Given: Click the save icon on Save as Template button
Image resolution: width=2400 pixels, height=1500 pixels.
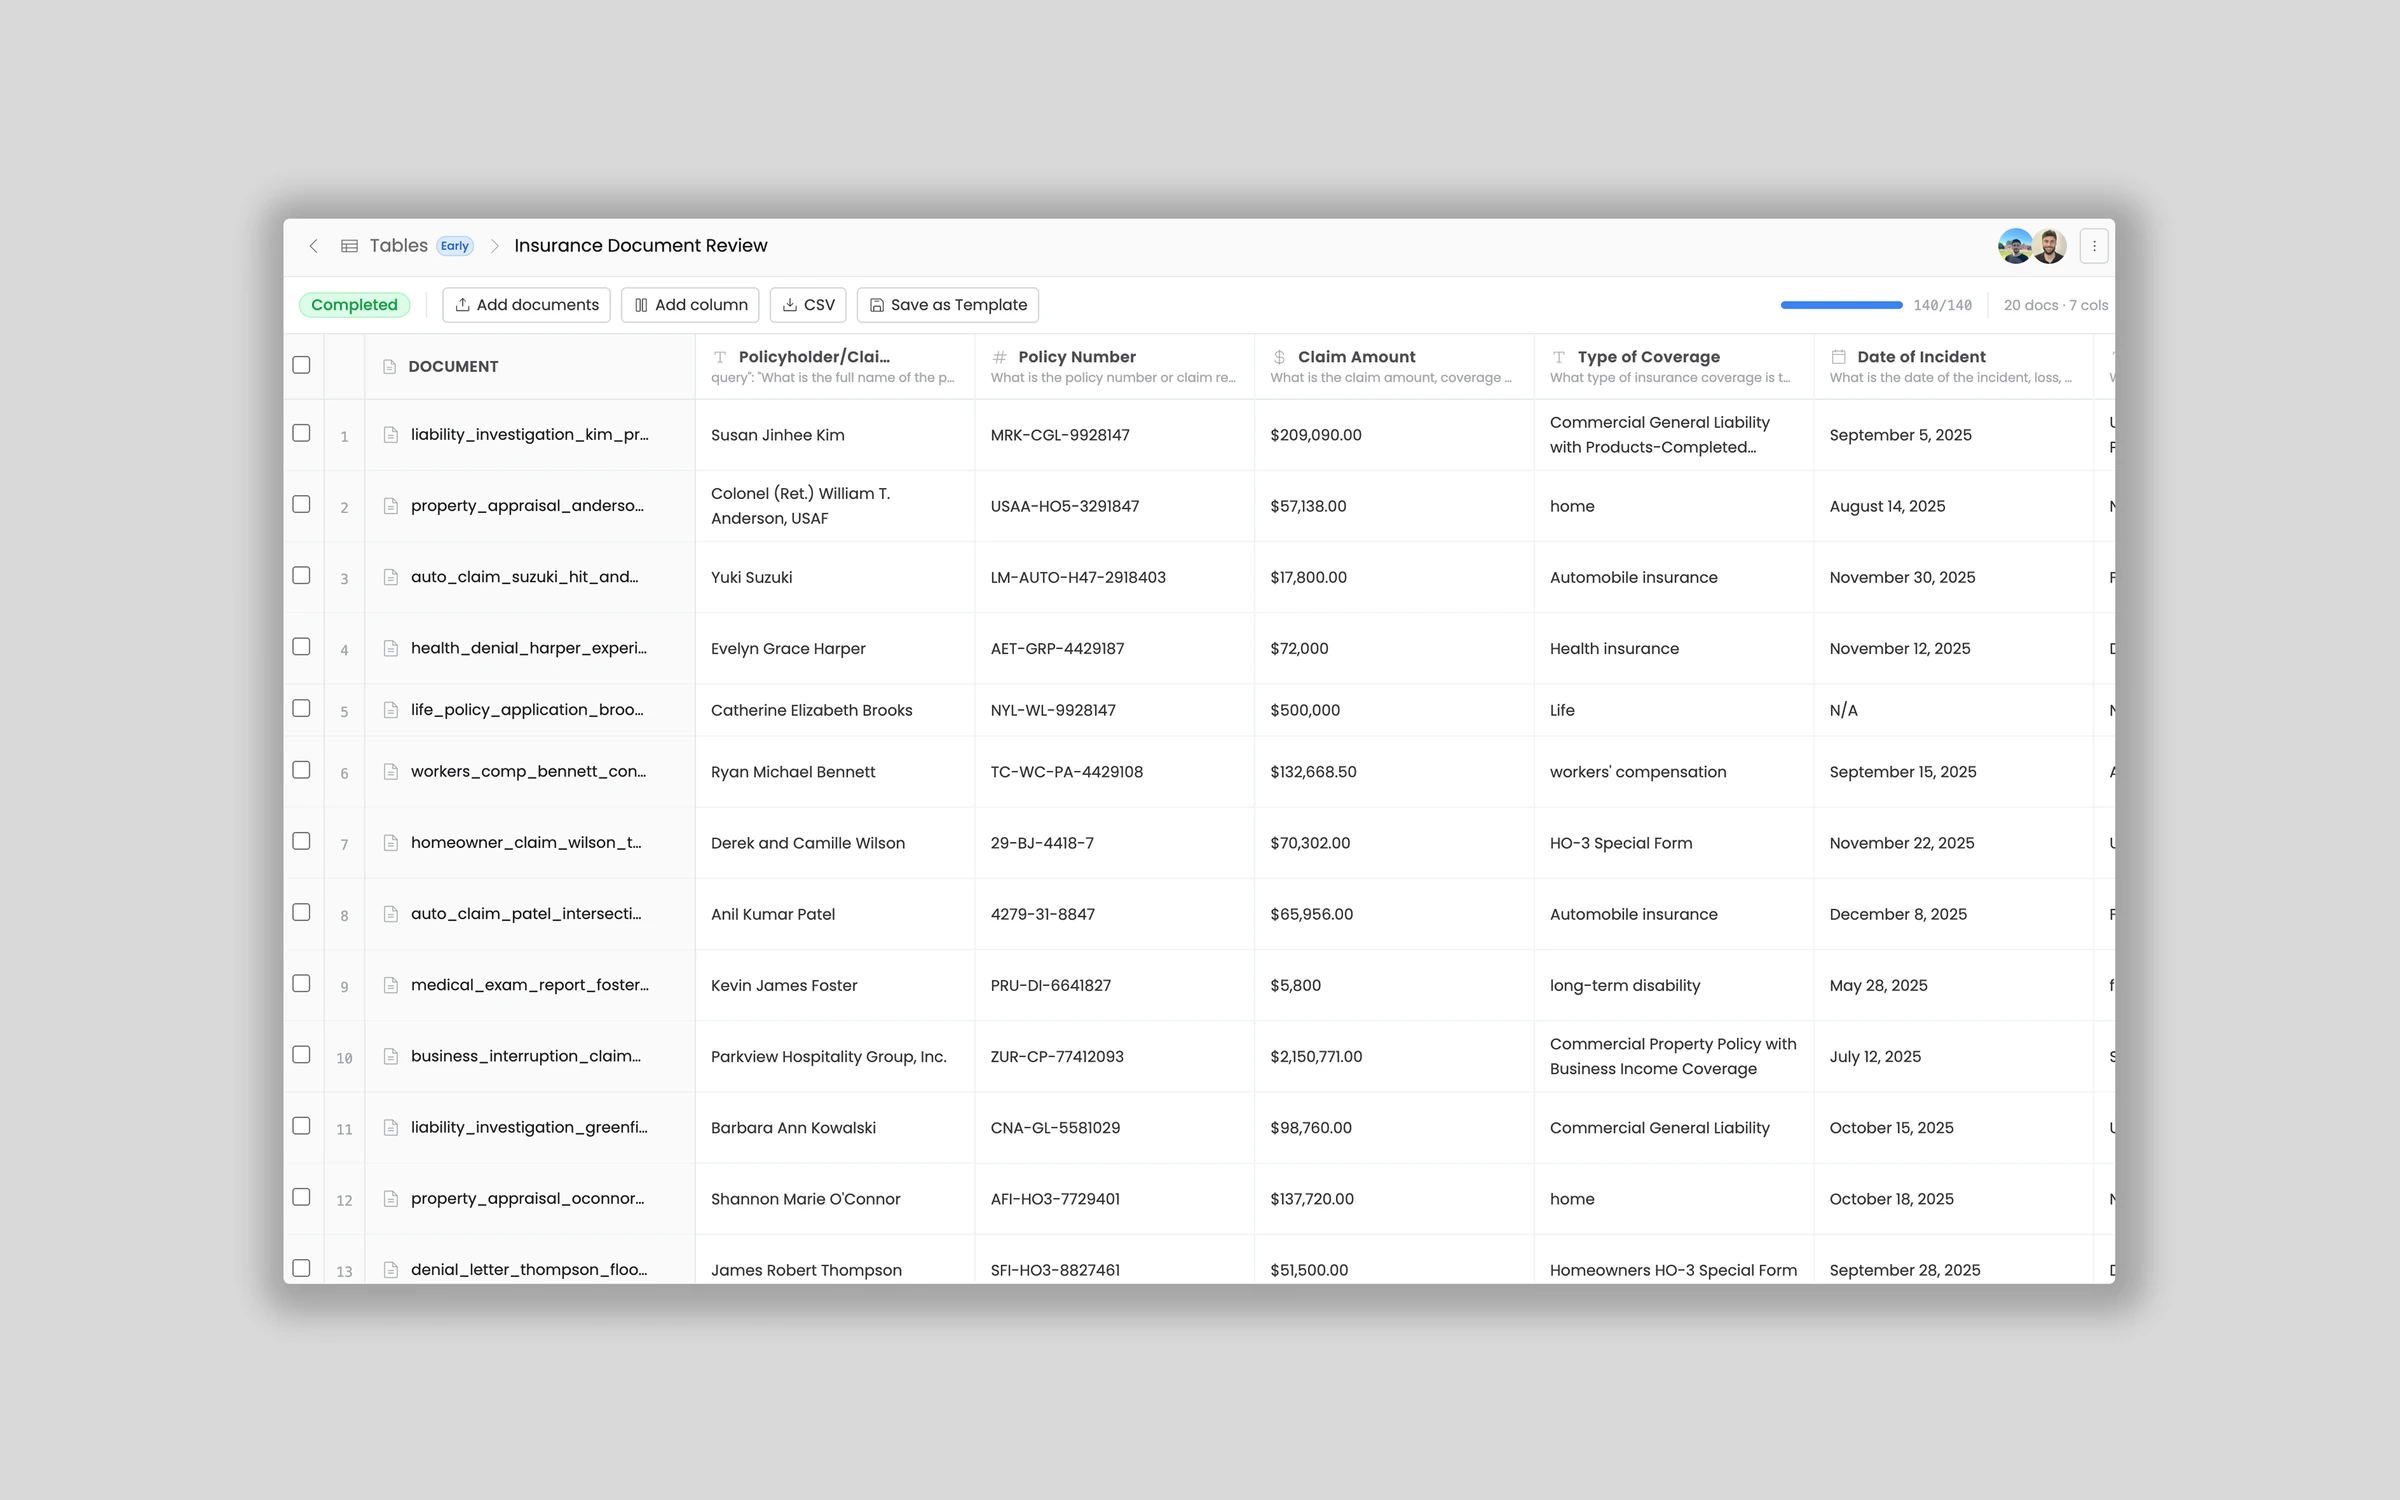Looking at the screenshot, I should [877, 305].
